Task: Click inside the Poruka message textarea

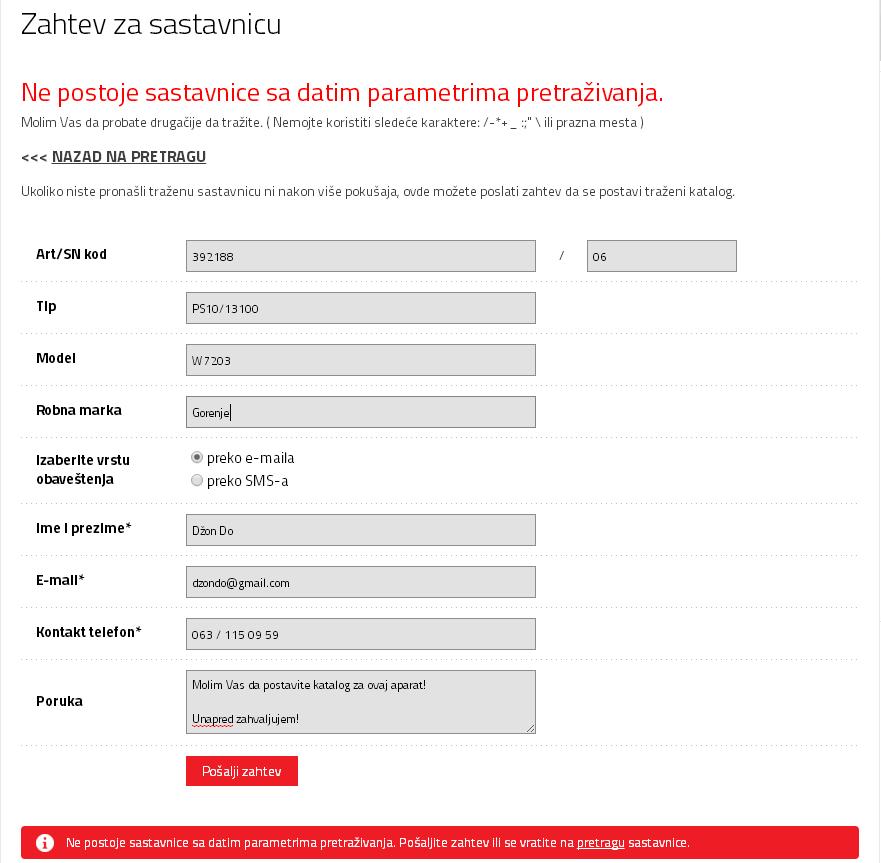Action: (x=360, y=701)
